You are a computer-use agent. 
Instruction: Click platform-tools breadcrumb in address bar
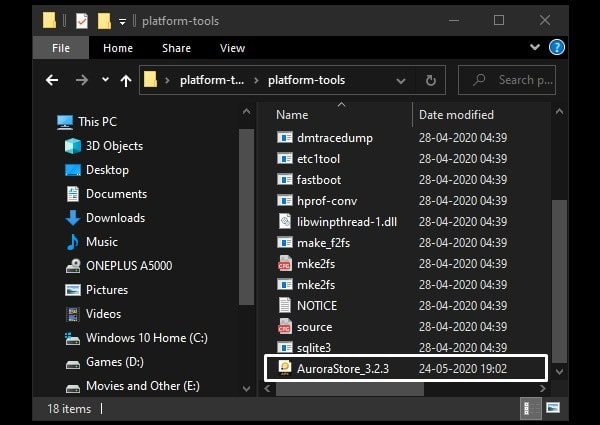(307, 80)
